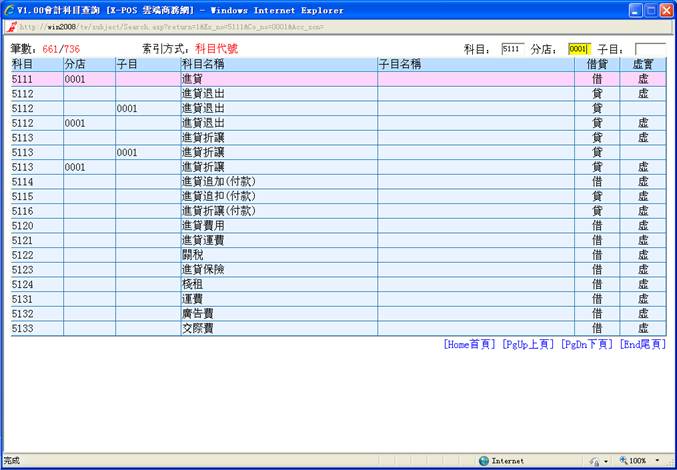This screenshot has height=470, width=677.
Task: Open the zoom level dropdown arrow
Action: click(x=657, y=461)
